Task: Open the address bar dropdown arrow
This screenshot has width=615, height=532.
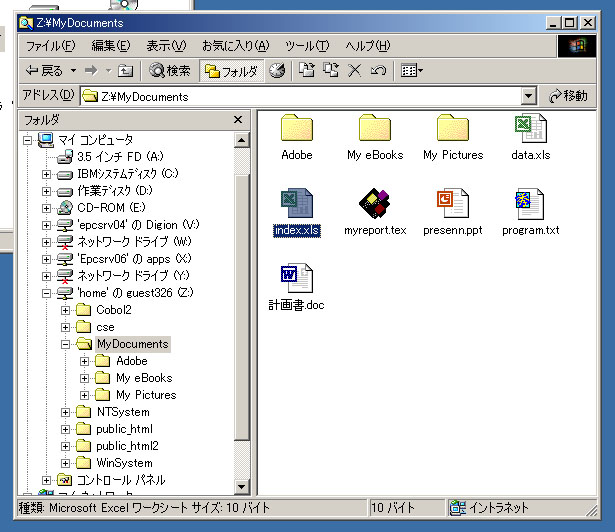Action: click(x=529, y=96)
